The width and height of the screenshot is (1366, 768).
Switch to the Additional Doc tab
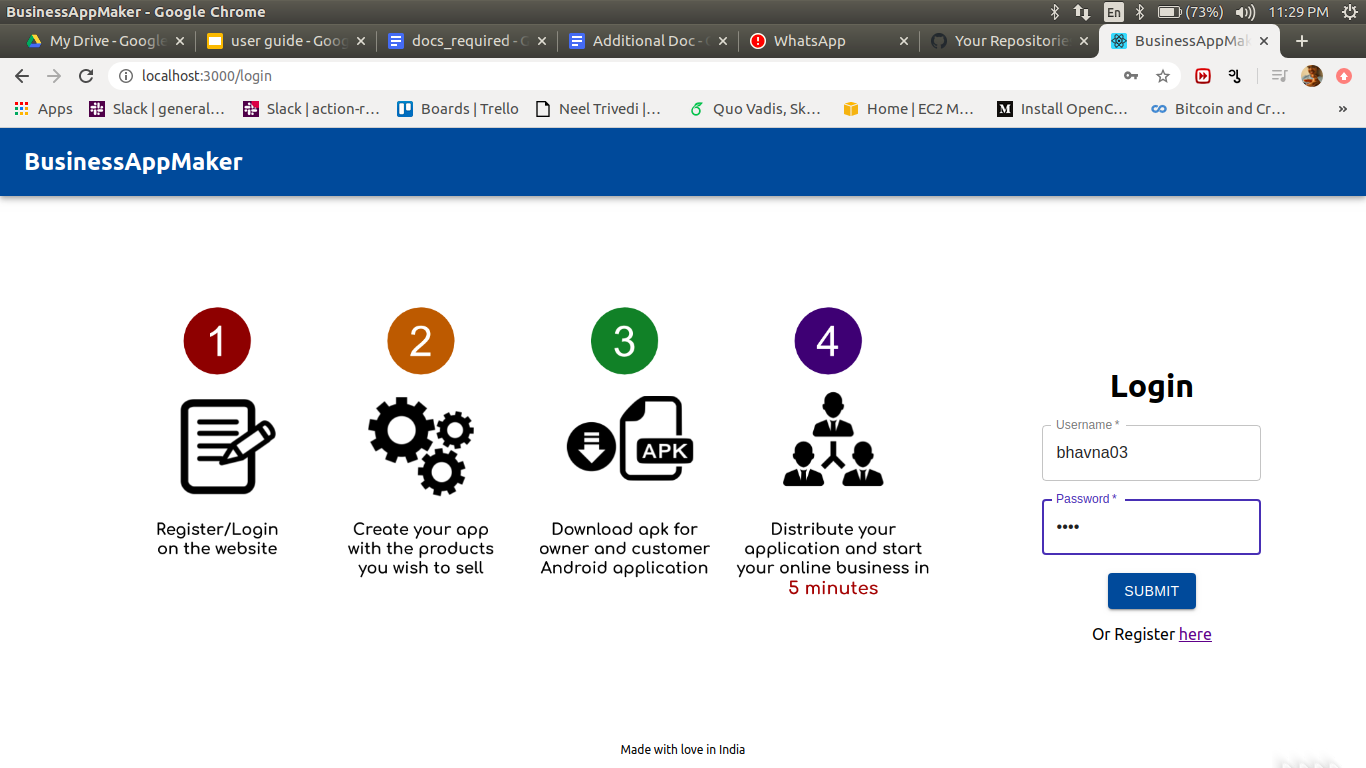tap(648, 41)
